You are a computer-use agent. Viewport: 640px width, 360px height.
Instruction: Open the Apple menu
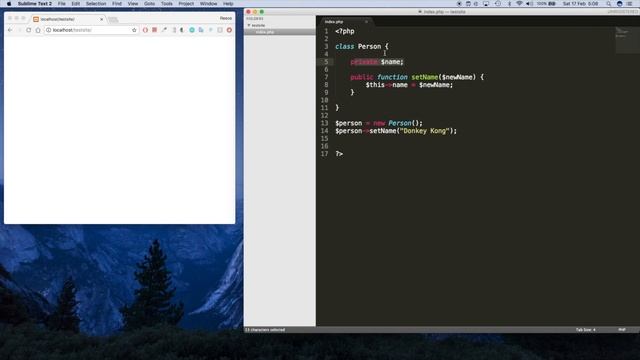[x=9, y=4]
